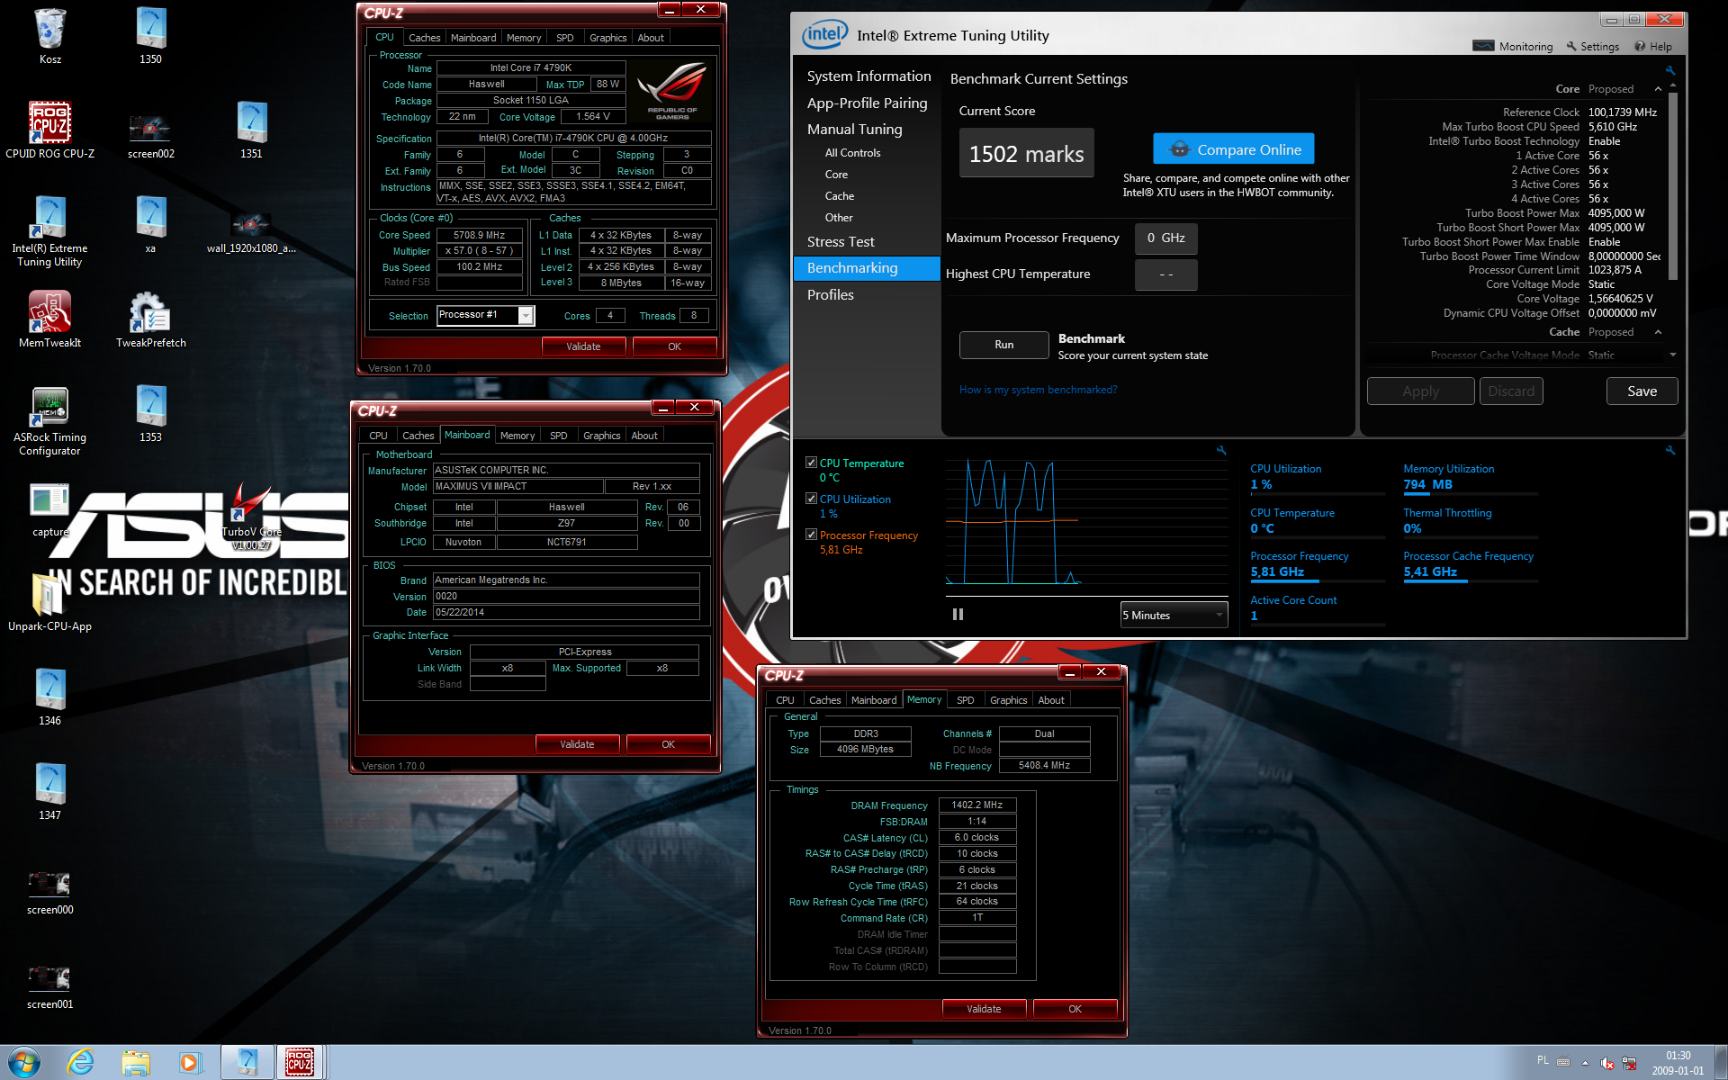Open the file icon named 1347
This screenshot has width=1728, height=1080.
[x=50, y=791]
